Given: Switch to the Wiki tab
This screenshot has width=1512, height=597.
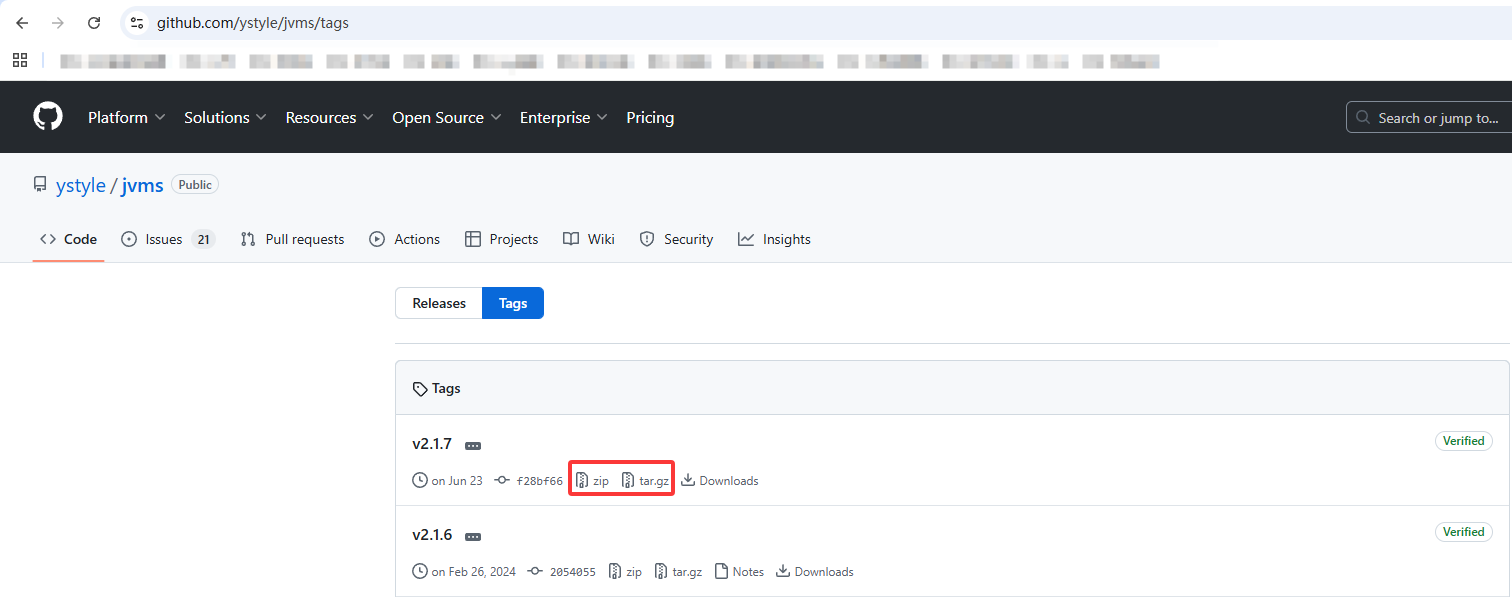Looking at the screenshot, I should (x=589, y=239).
